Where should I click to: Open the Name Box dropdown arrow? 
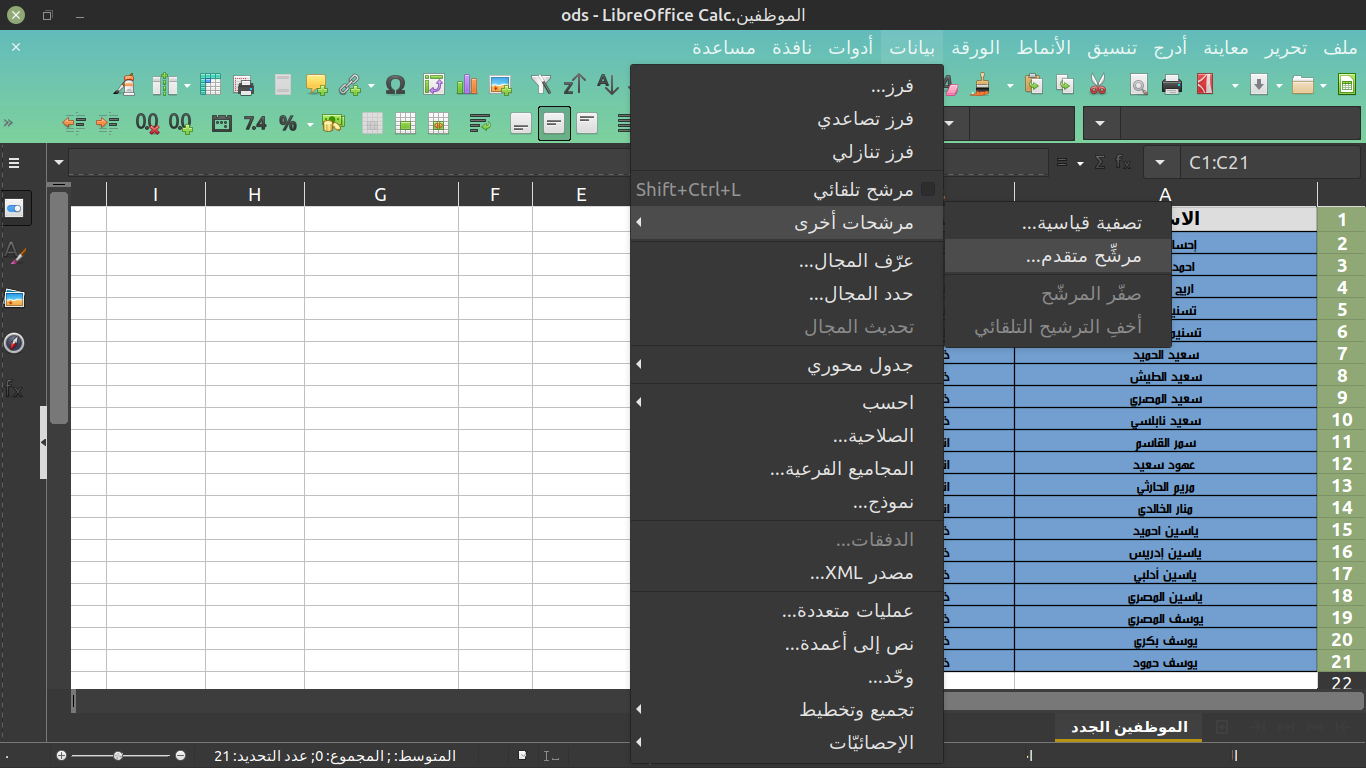pos(1160,162)
